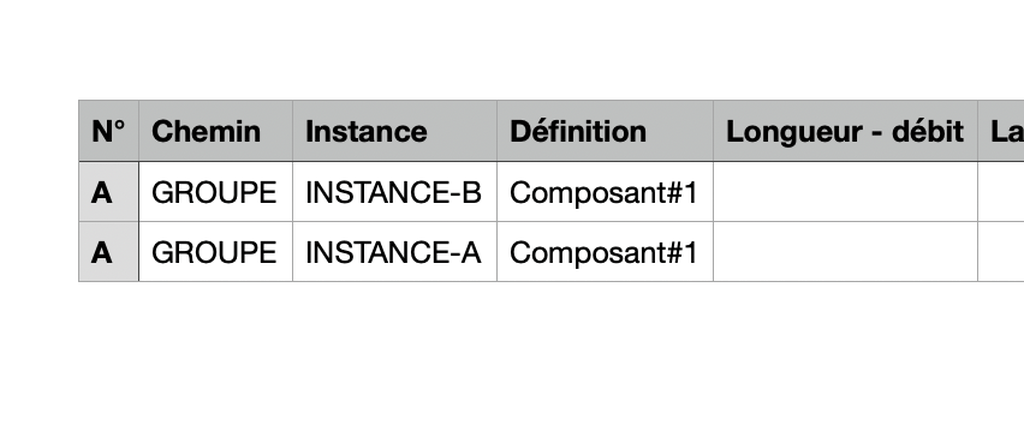Click the A cell in the INSTANCE-B row
The width and height of the screenshot is (1024, 437).
pos(108,191)
